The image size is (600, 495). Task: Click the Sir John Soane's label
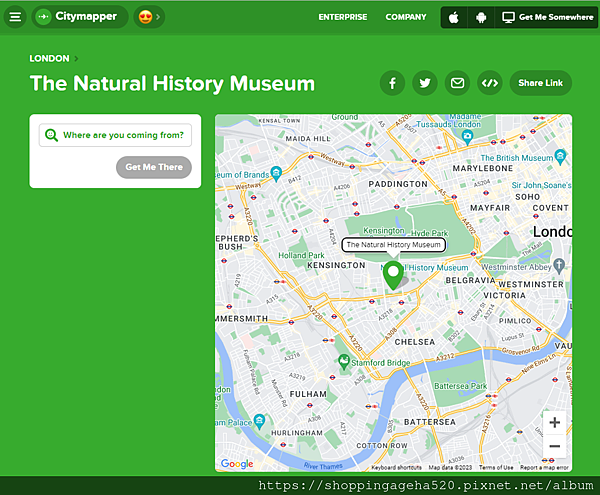[541, 185]
